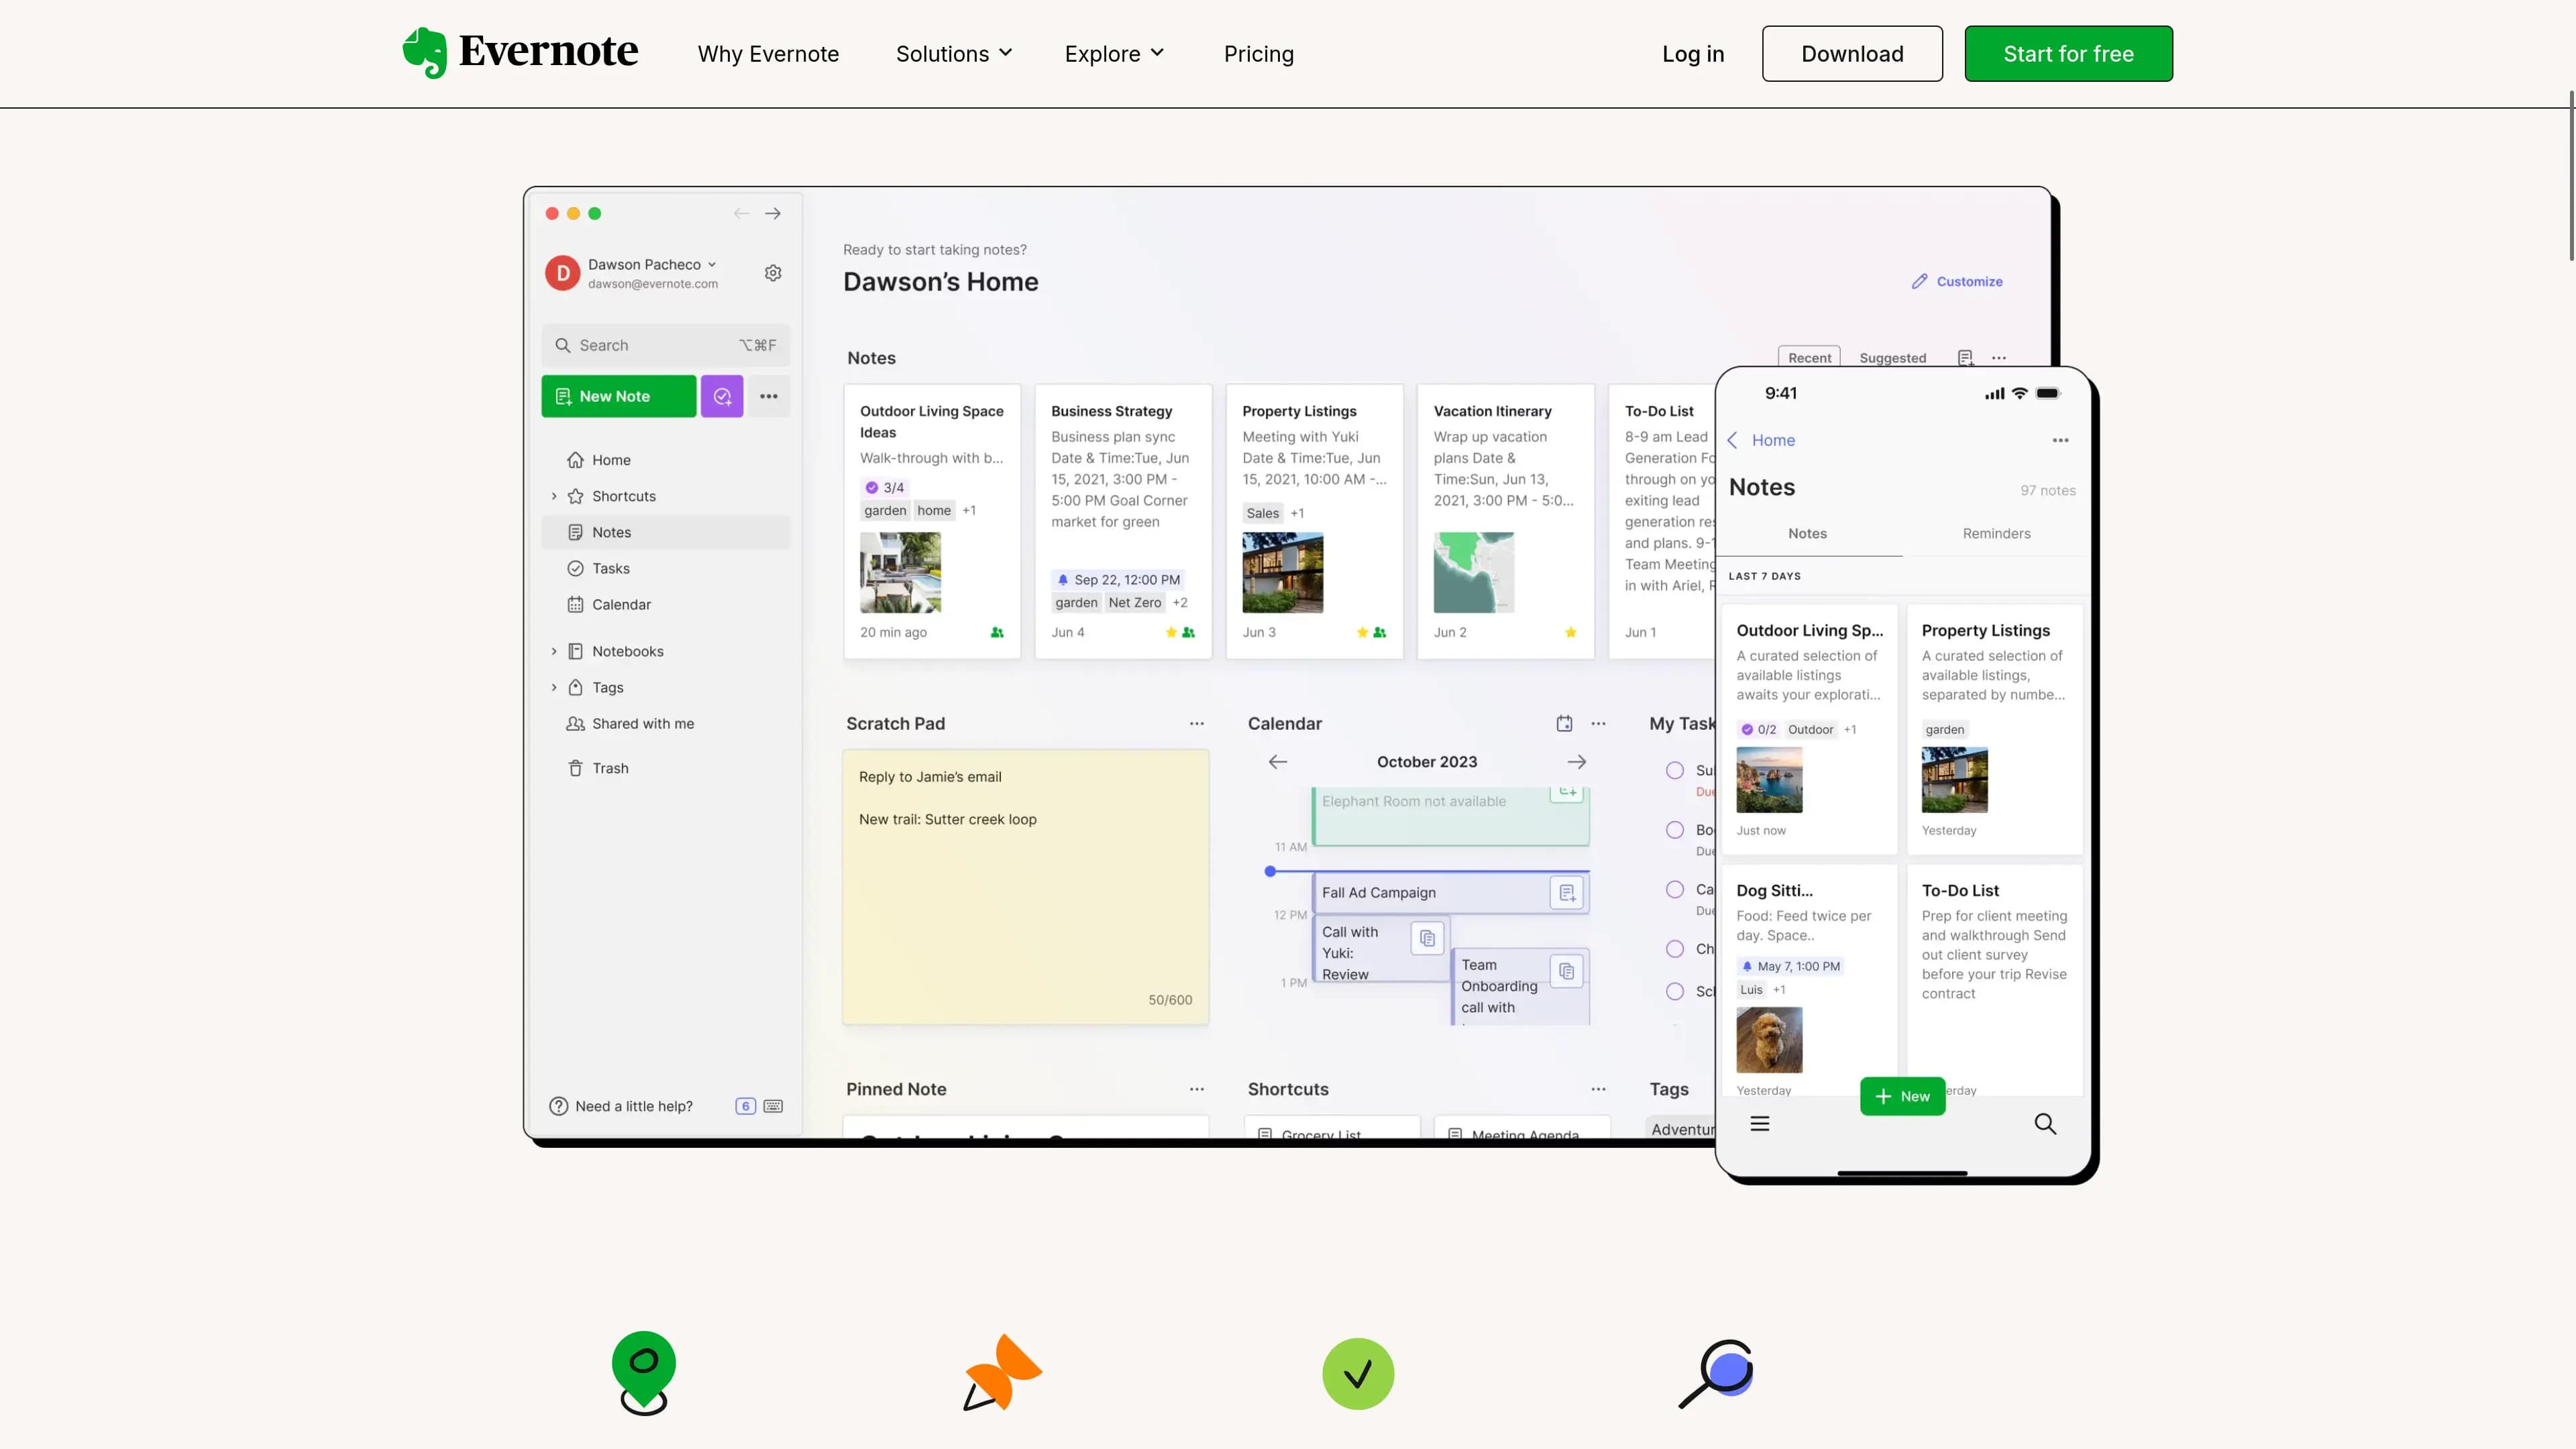Expand the Shortcuts section in the sidebar
Image resolution: width=2576 pixels, height=1449 pixels.
coord(554,496)
